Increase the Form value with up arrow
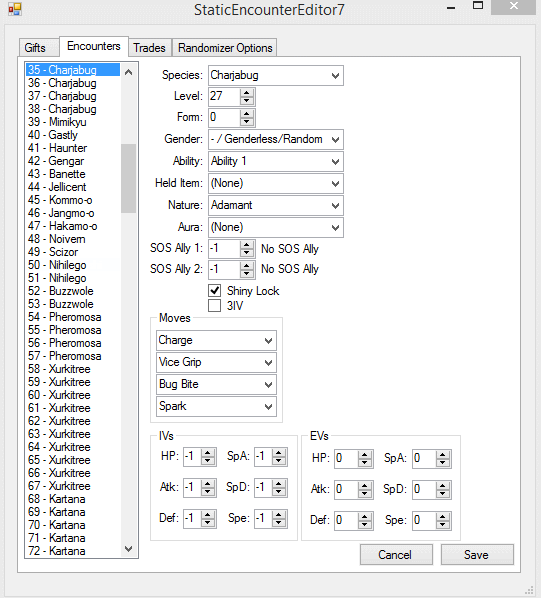The image size is (541, 598). pos(247,114)
